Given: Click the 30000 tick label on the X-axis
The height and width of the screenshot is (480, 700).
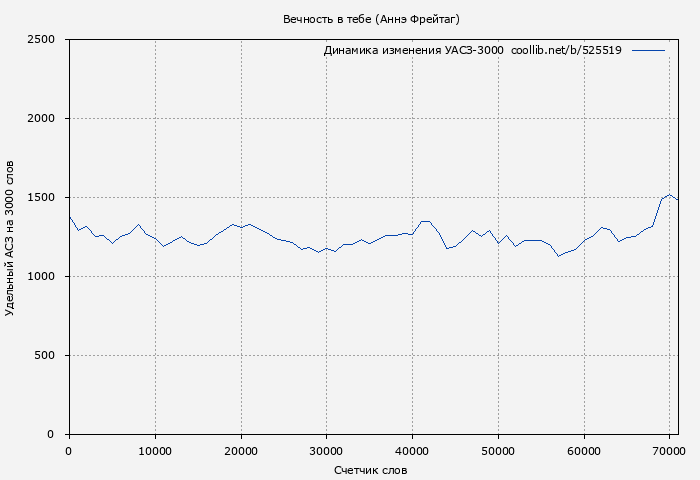Looking at the screenshot, I should pyautogui.click(x=326, y=451).
